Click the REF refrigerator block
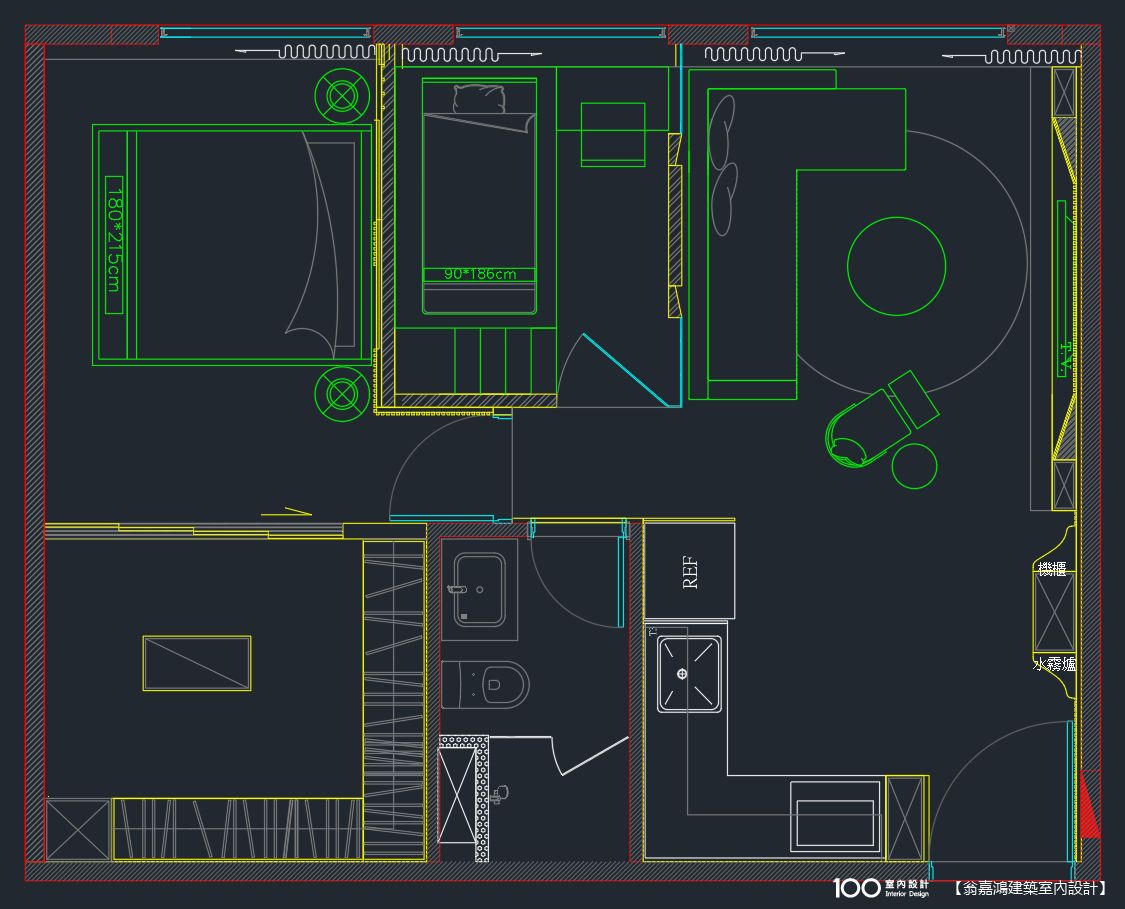 pos(689,571)
